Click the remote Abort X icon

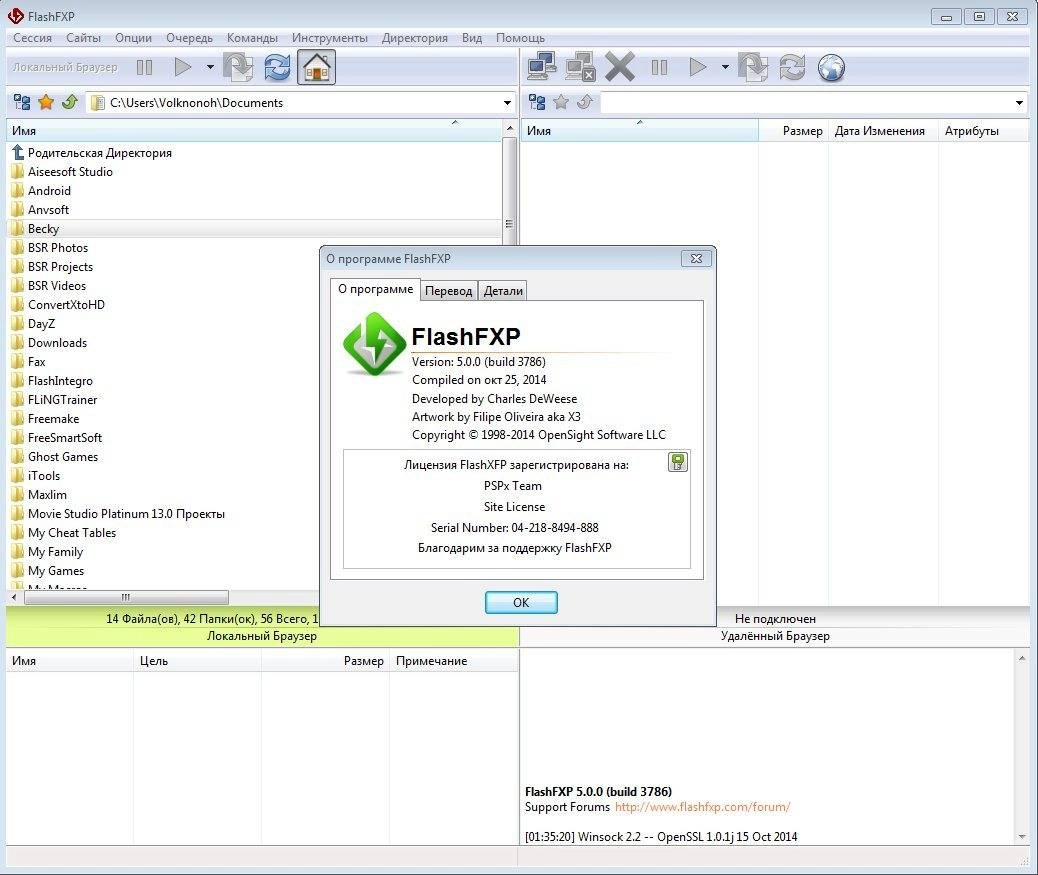click(x=620, y=67)
